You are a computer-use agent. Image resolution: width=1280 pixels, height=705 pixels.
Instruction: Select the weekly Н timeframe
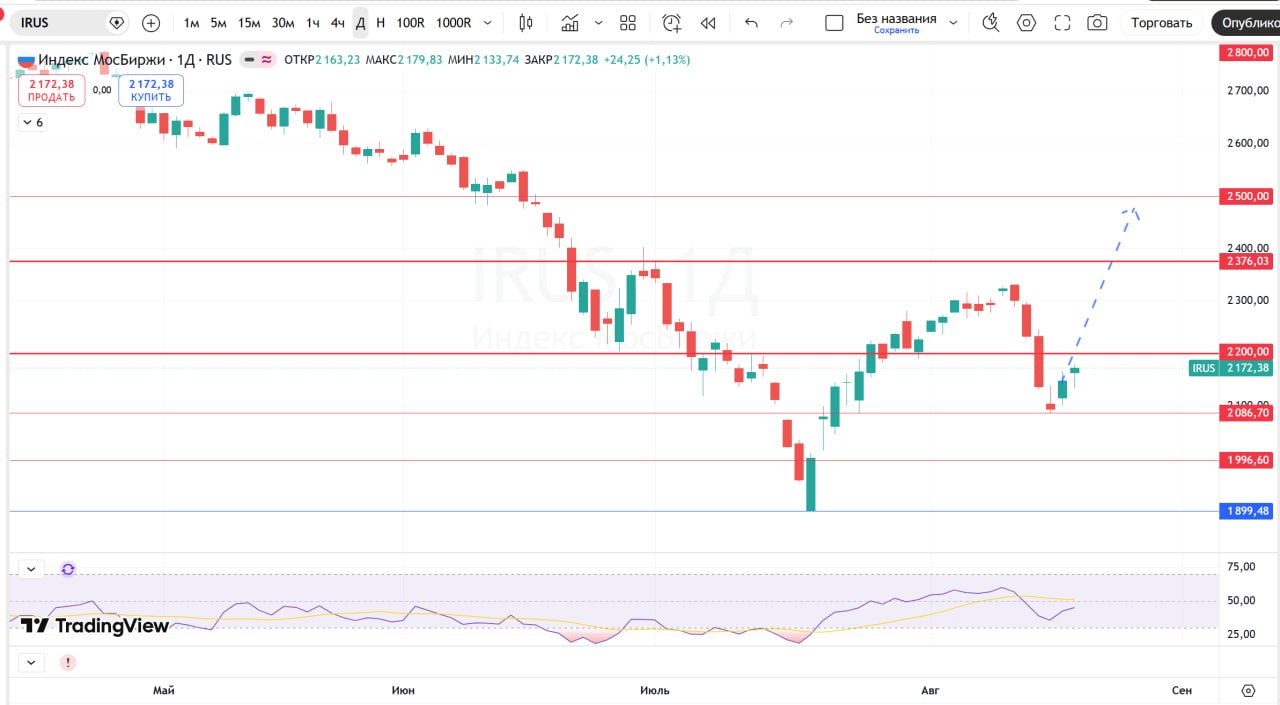pos(380,22)
